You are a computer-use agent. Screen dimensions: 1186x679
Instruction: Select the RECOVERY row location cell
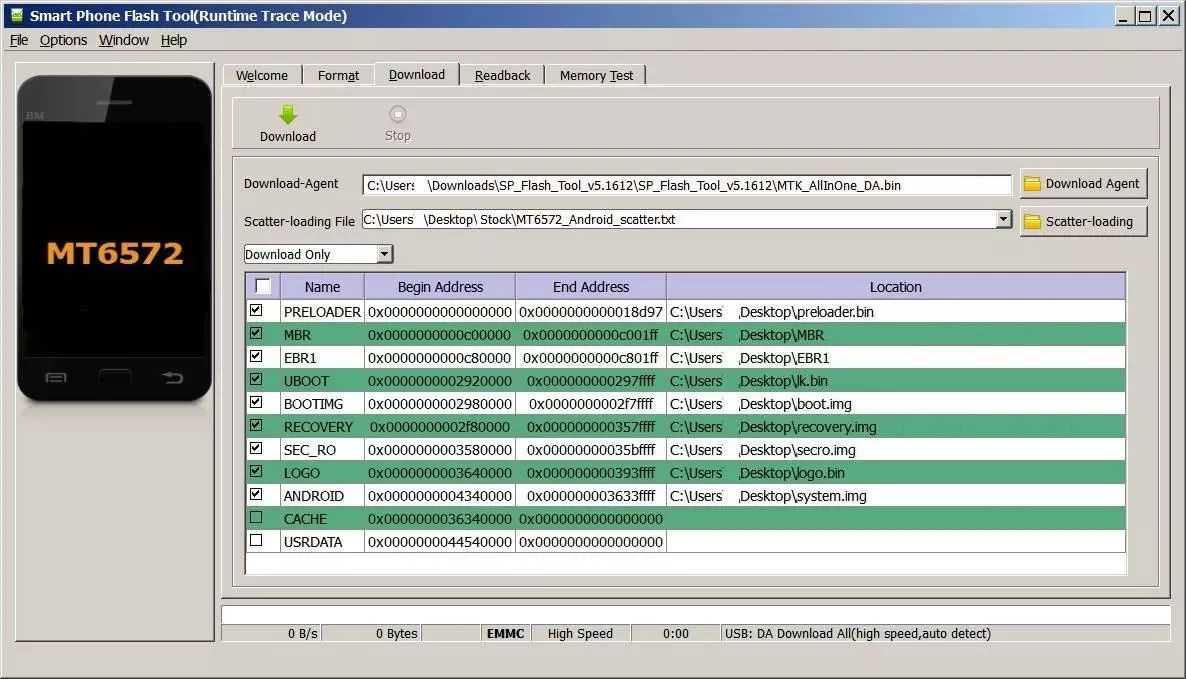tap(895, 427)
